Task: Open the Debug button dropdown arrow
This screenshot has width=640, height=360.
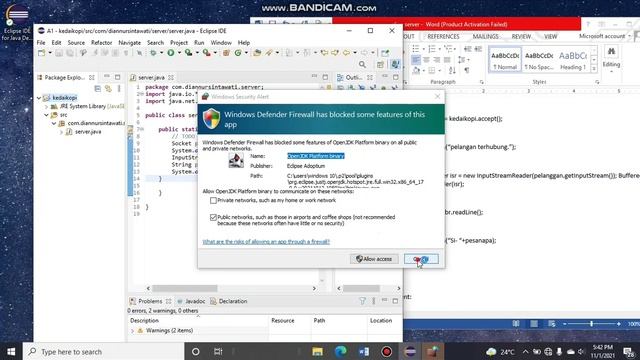Action: [161, 53]
